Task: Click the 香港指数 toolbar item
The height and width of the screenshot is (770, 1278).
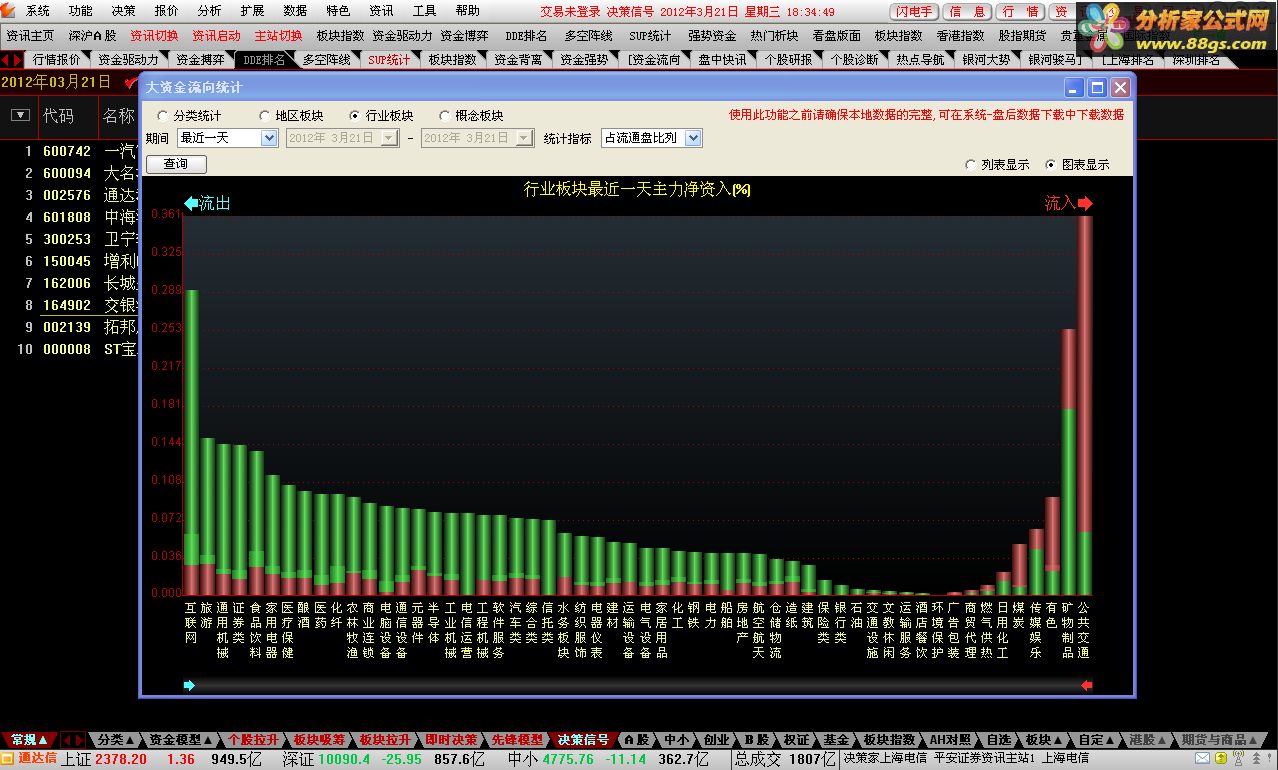Action: click(x=960, y=35)
